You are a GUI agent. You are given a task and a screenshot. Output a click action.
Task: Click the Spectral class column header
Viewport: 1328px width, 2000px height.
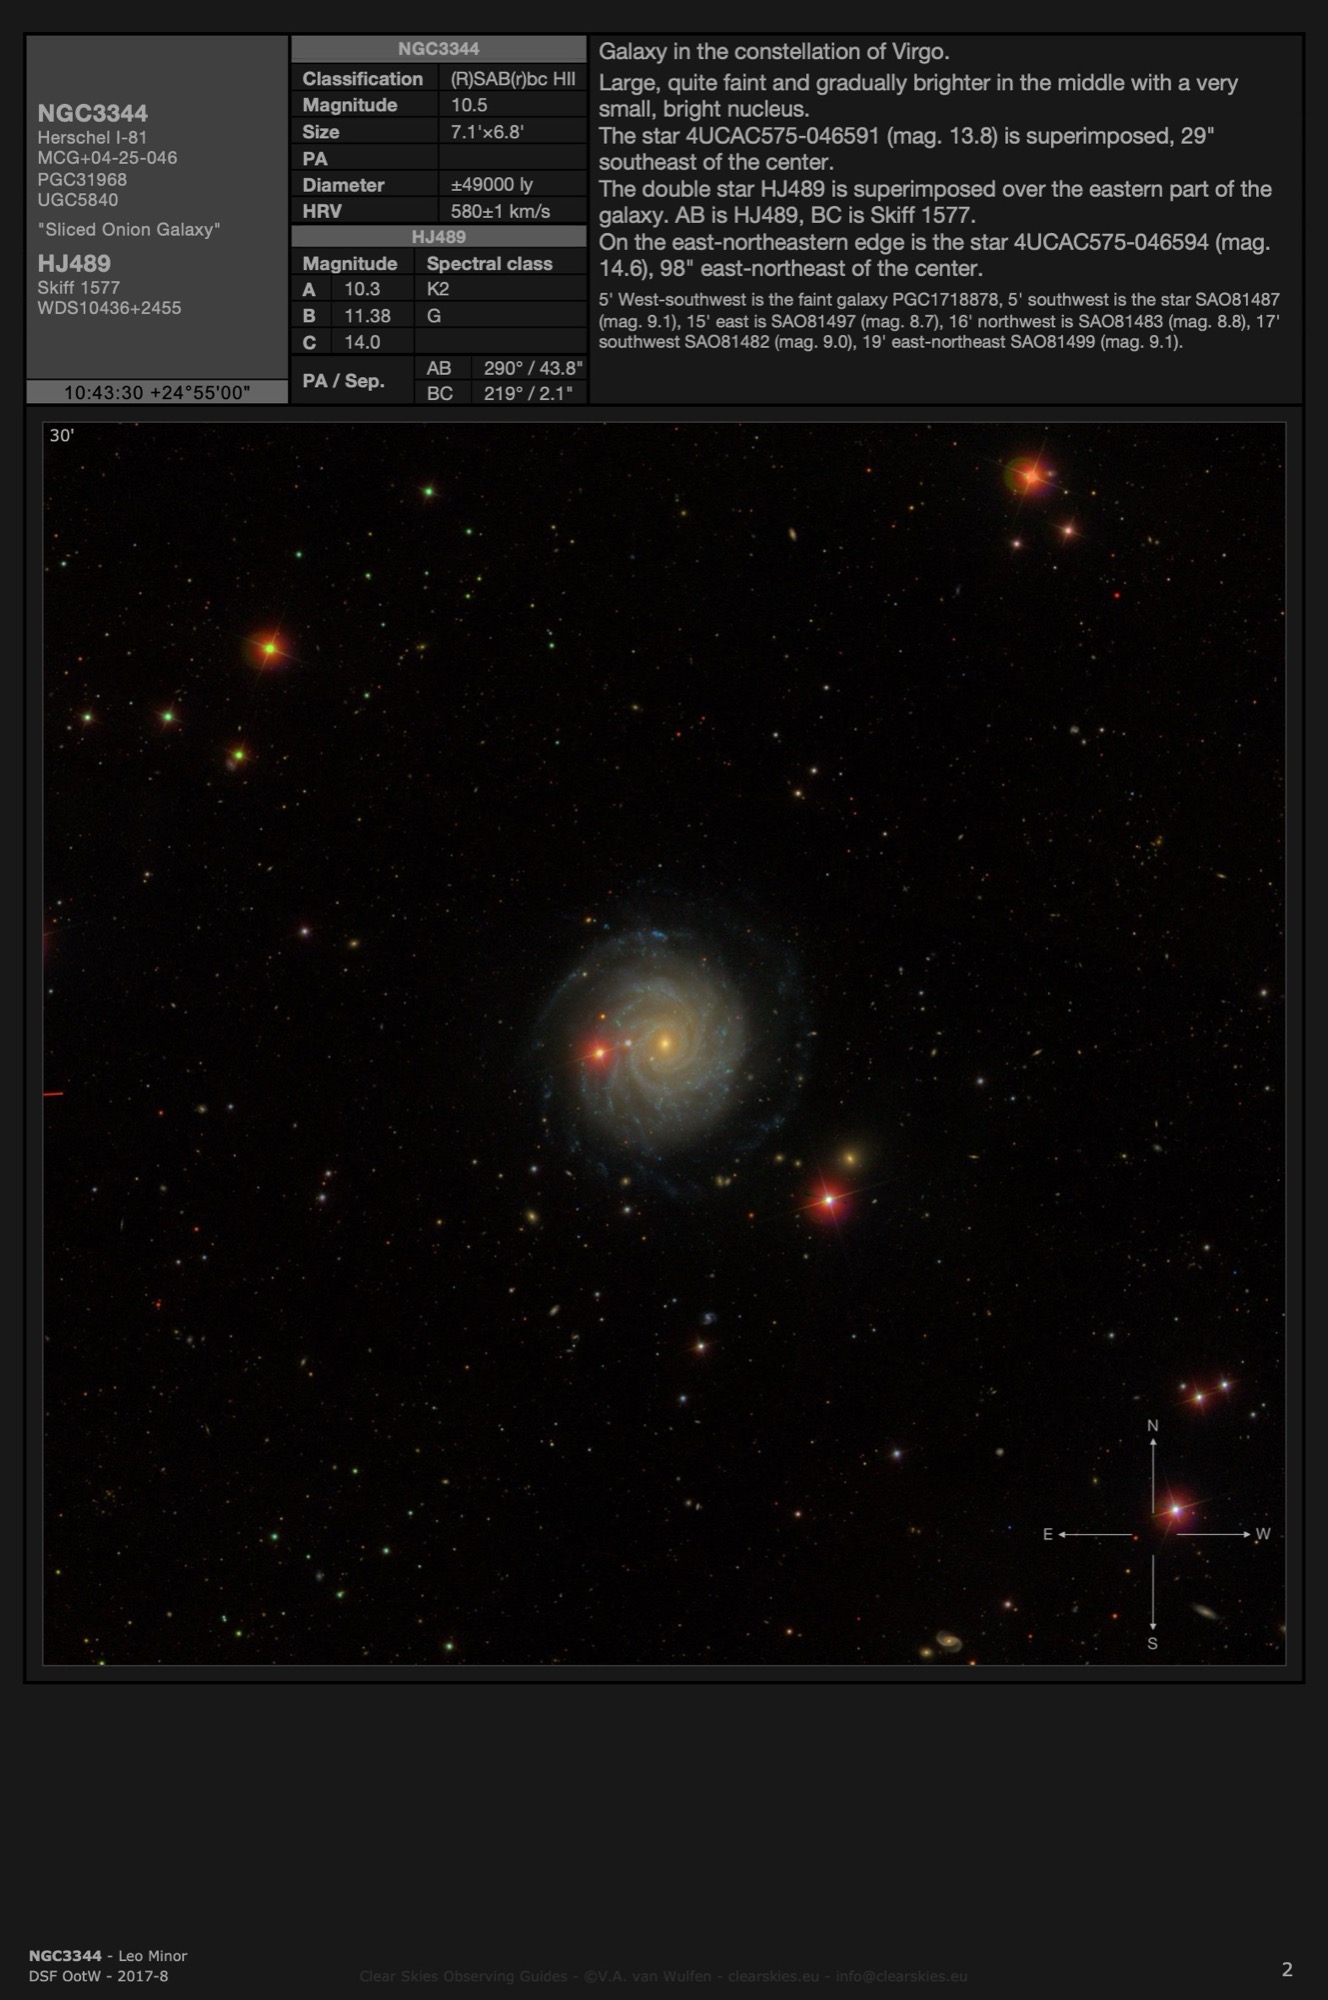(489, 263)
